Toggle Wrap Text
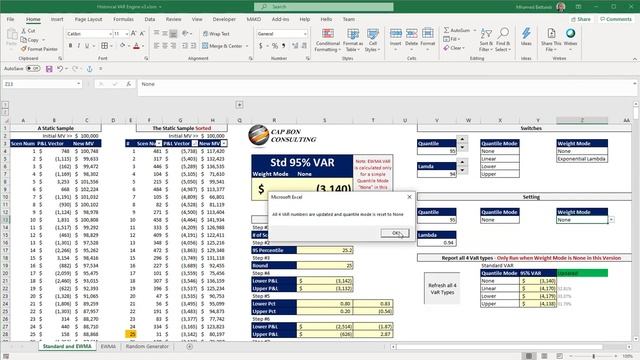Image resolution: width=640 pixels, height=360 pixels. pos(216,33)
